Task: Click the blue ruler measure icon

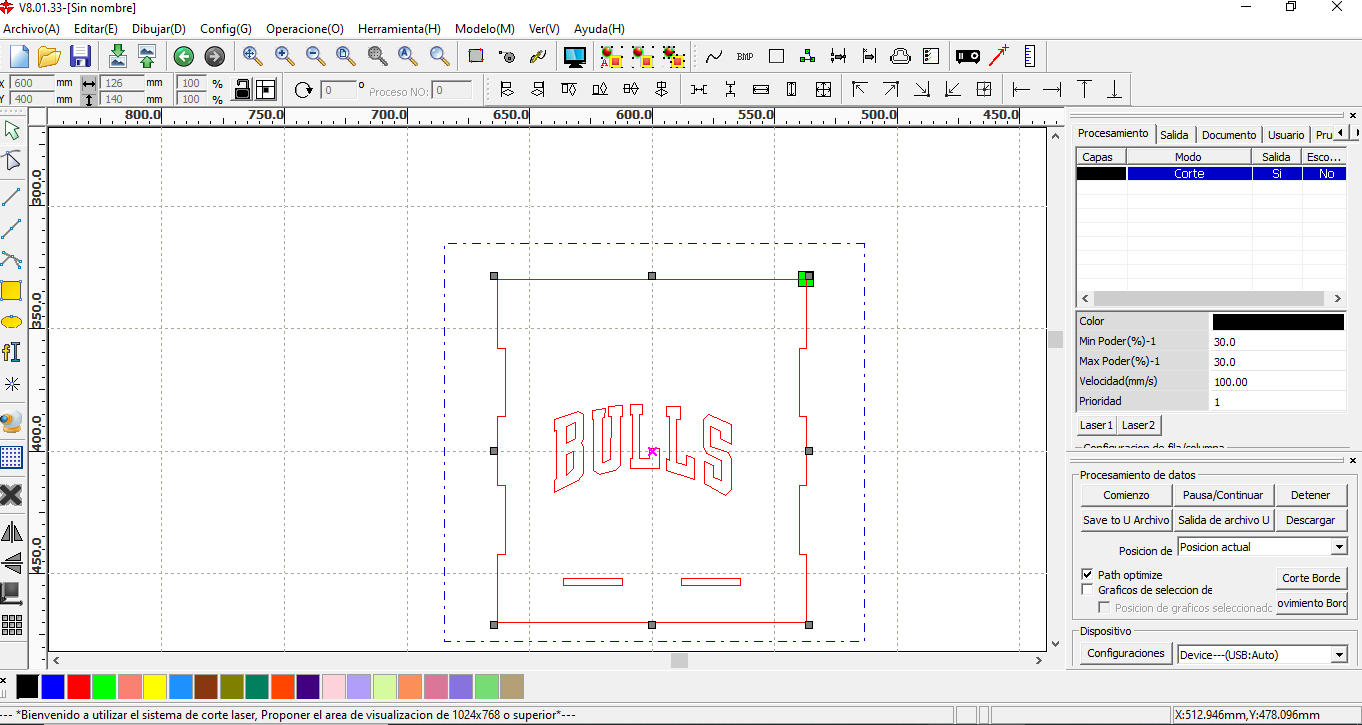Action: click(1030, 56)
